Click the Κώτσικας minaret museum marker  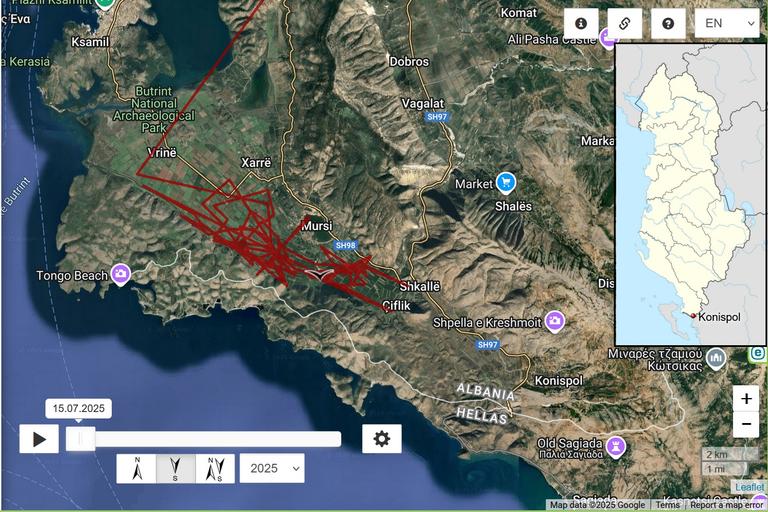point(716,357)
